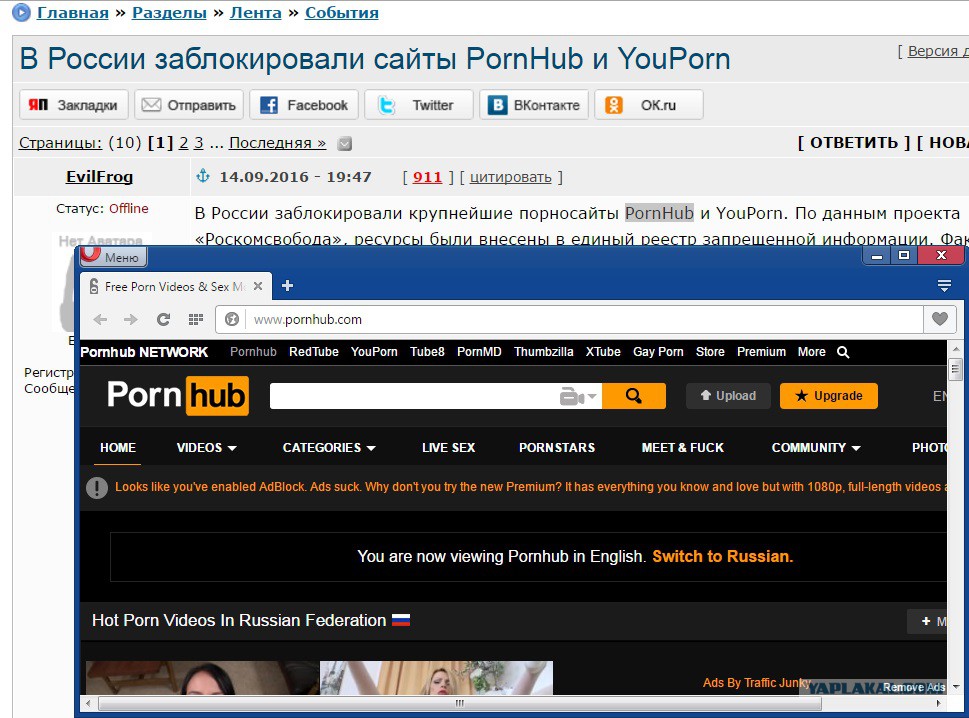
Task: Click the Главная breadcrumb icon in forum page
Action: click(x=21, y=12)
